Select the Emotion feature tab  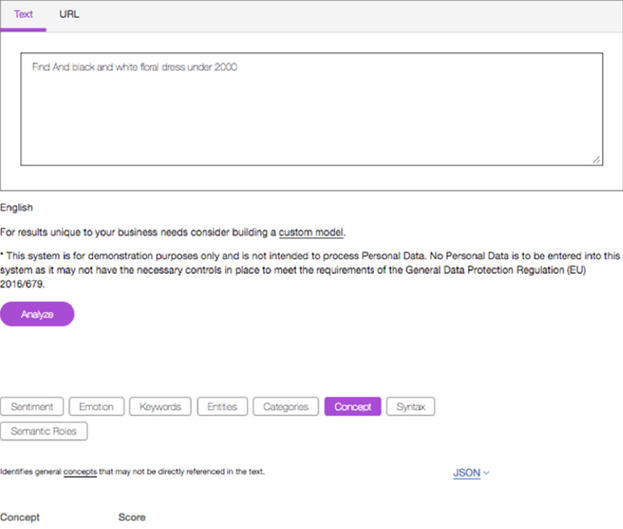[96, 407]
